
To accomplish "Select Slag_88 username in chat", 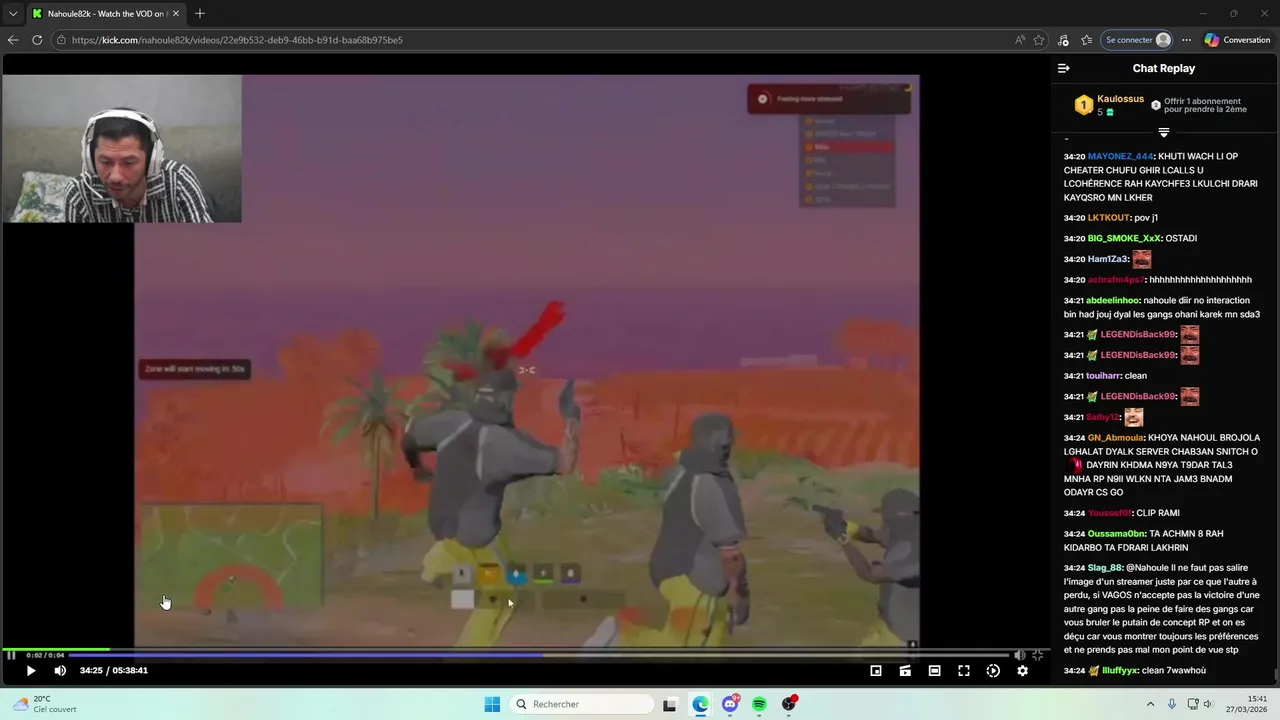I will 1105,568.
